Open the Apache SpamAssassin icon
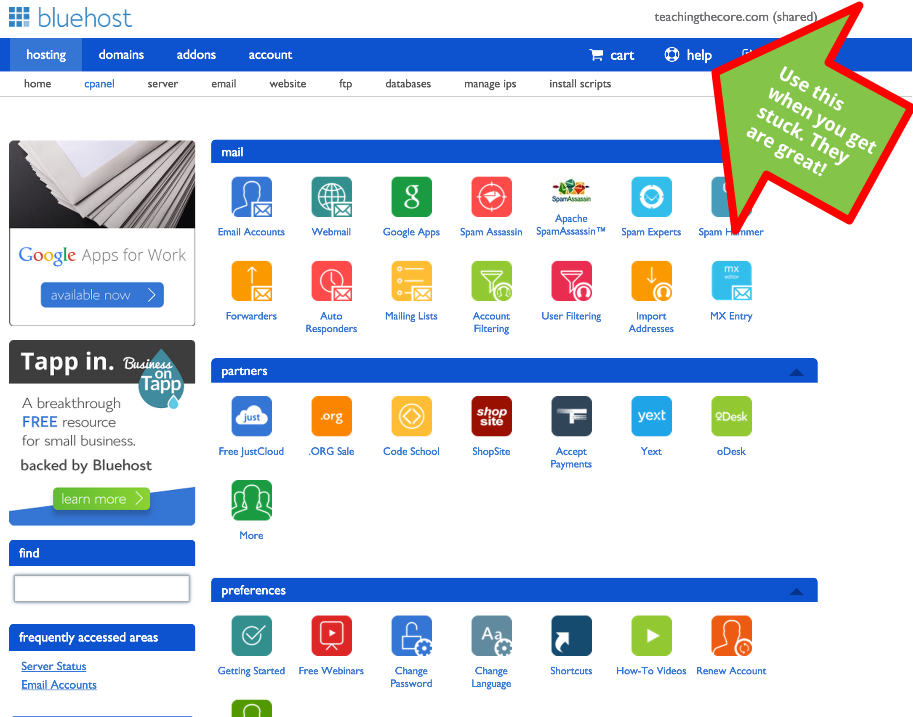913x717 pixels. 571,191
